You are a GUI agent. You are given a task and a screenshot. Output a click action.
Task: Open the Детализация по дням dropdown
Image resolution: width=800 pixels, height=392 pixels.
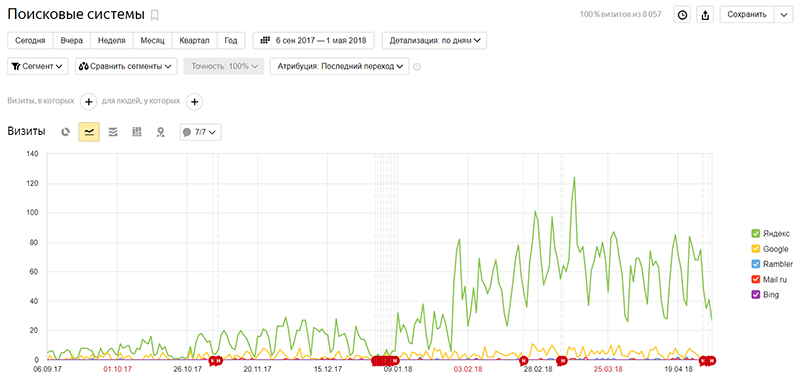pos(434,40)
